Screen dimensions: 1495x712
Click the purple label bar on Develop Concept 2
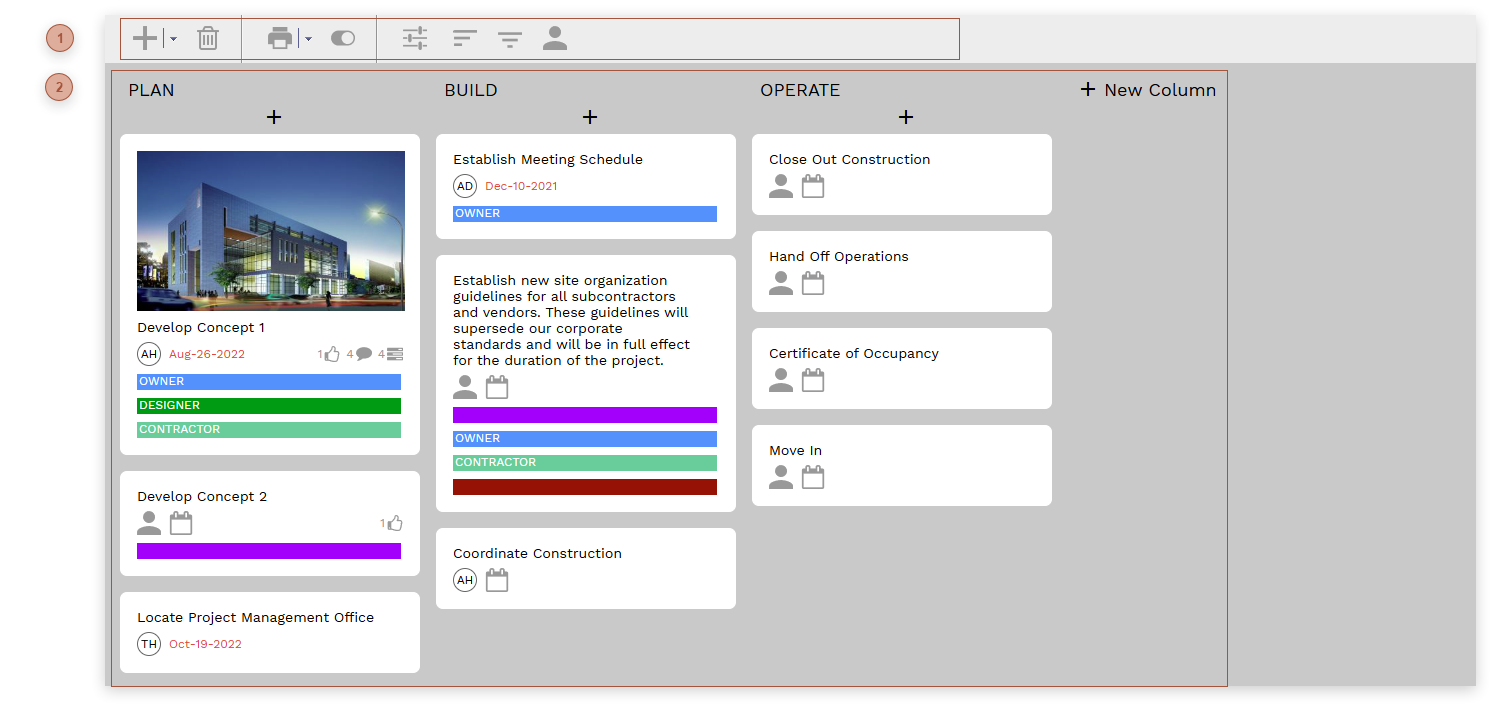pos(269,550)
